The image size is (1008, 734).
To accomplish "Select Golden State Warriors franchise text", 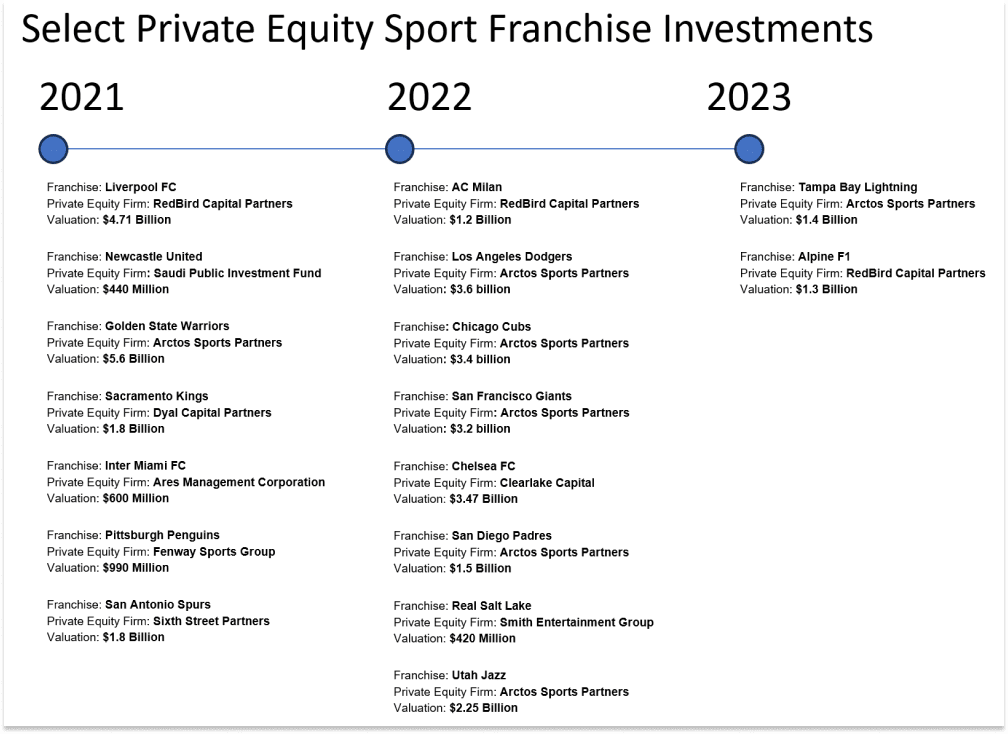I will pos(167,326).
